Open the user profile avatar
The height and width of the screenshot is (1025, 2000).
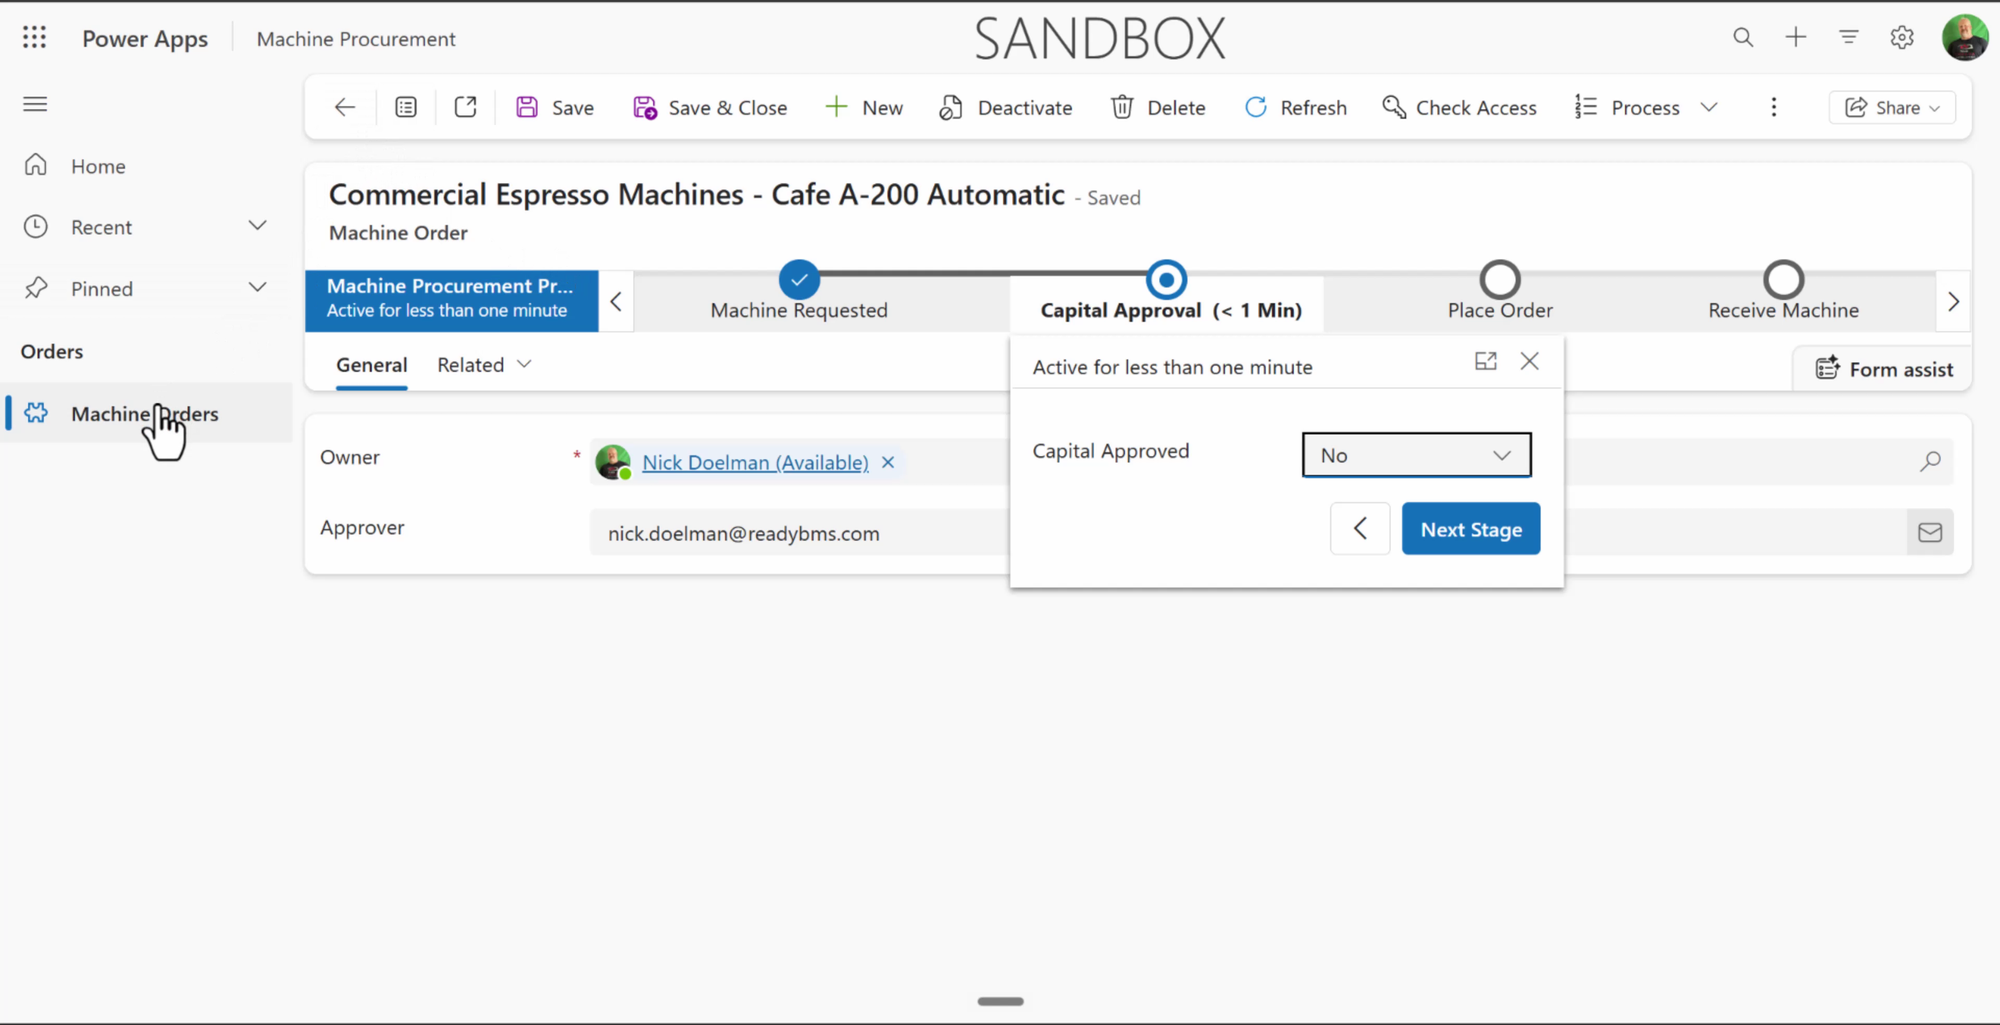click(x=1964, y=38)
